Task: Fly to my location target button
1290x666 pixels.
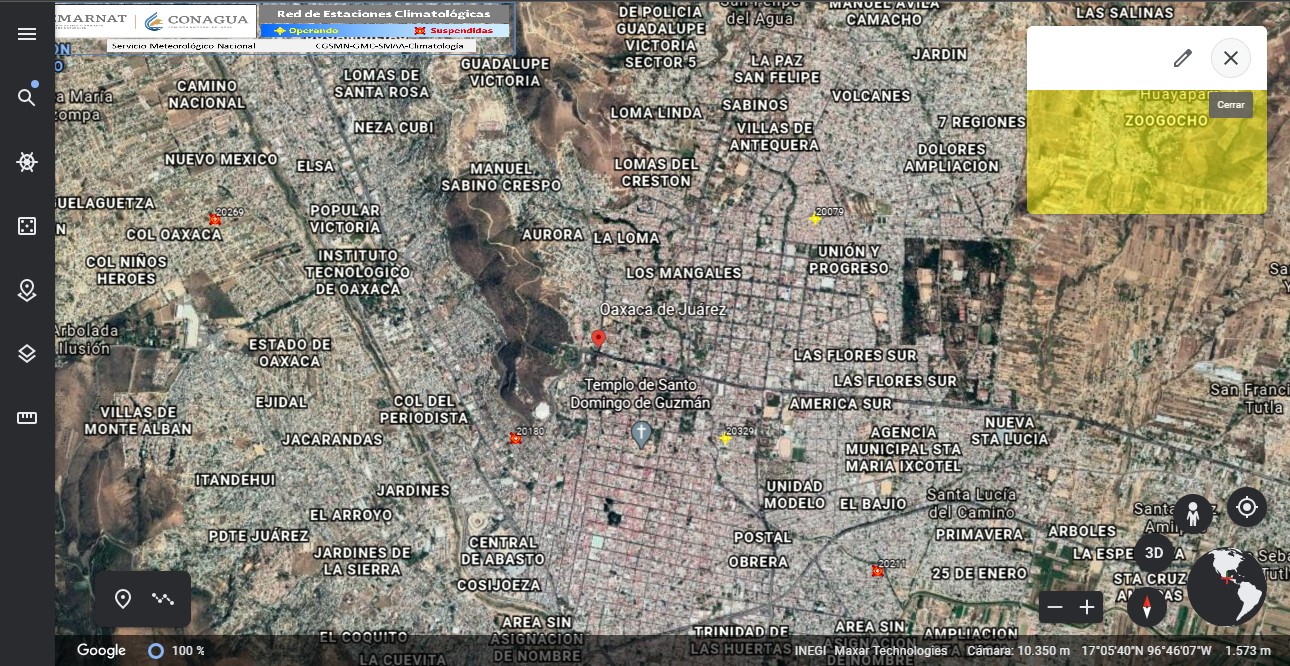Action: 1247,507
